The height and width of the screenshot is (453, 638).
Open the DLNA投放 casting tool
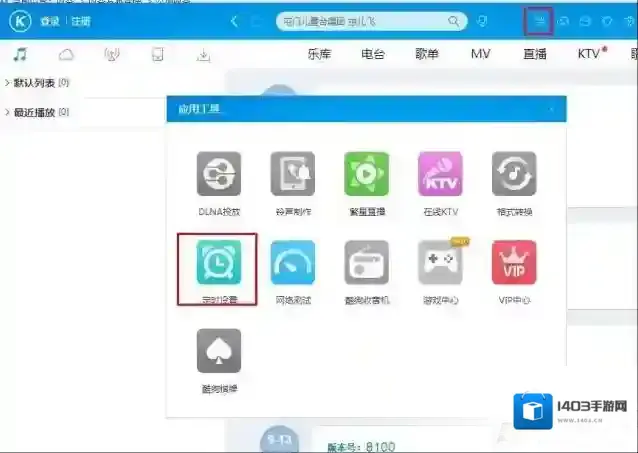[218, 174]
